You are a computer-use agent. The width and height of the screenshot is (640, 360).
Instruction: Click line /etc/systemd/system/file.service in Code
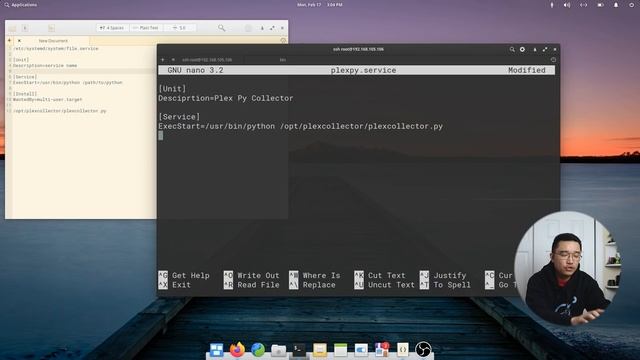56,48
